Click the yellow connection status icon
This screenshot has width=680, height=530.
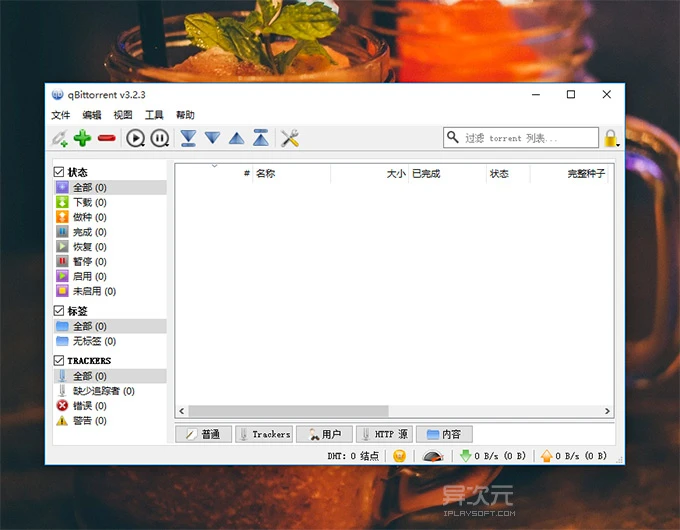coord(399,456)
